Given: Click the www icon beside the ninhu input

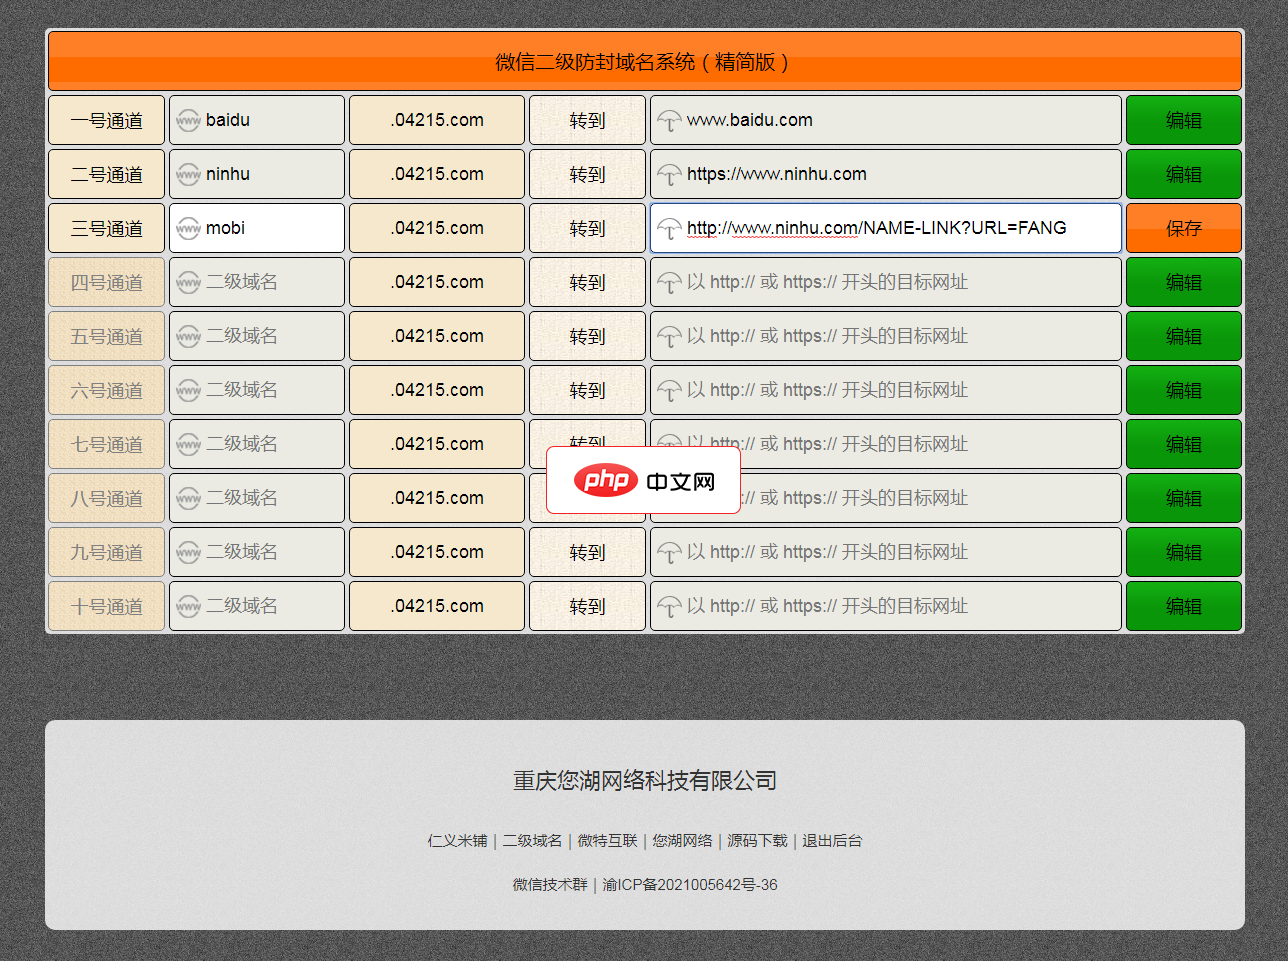Looking at the screenshot, I should point(188,173).
